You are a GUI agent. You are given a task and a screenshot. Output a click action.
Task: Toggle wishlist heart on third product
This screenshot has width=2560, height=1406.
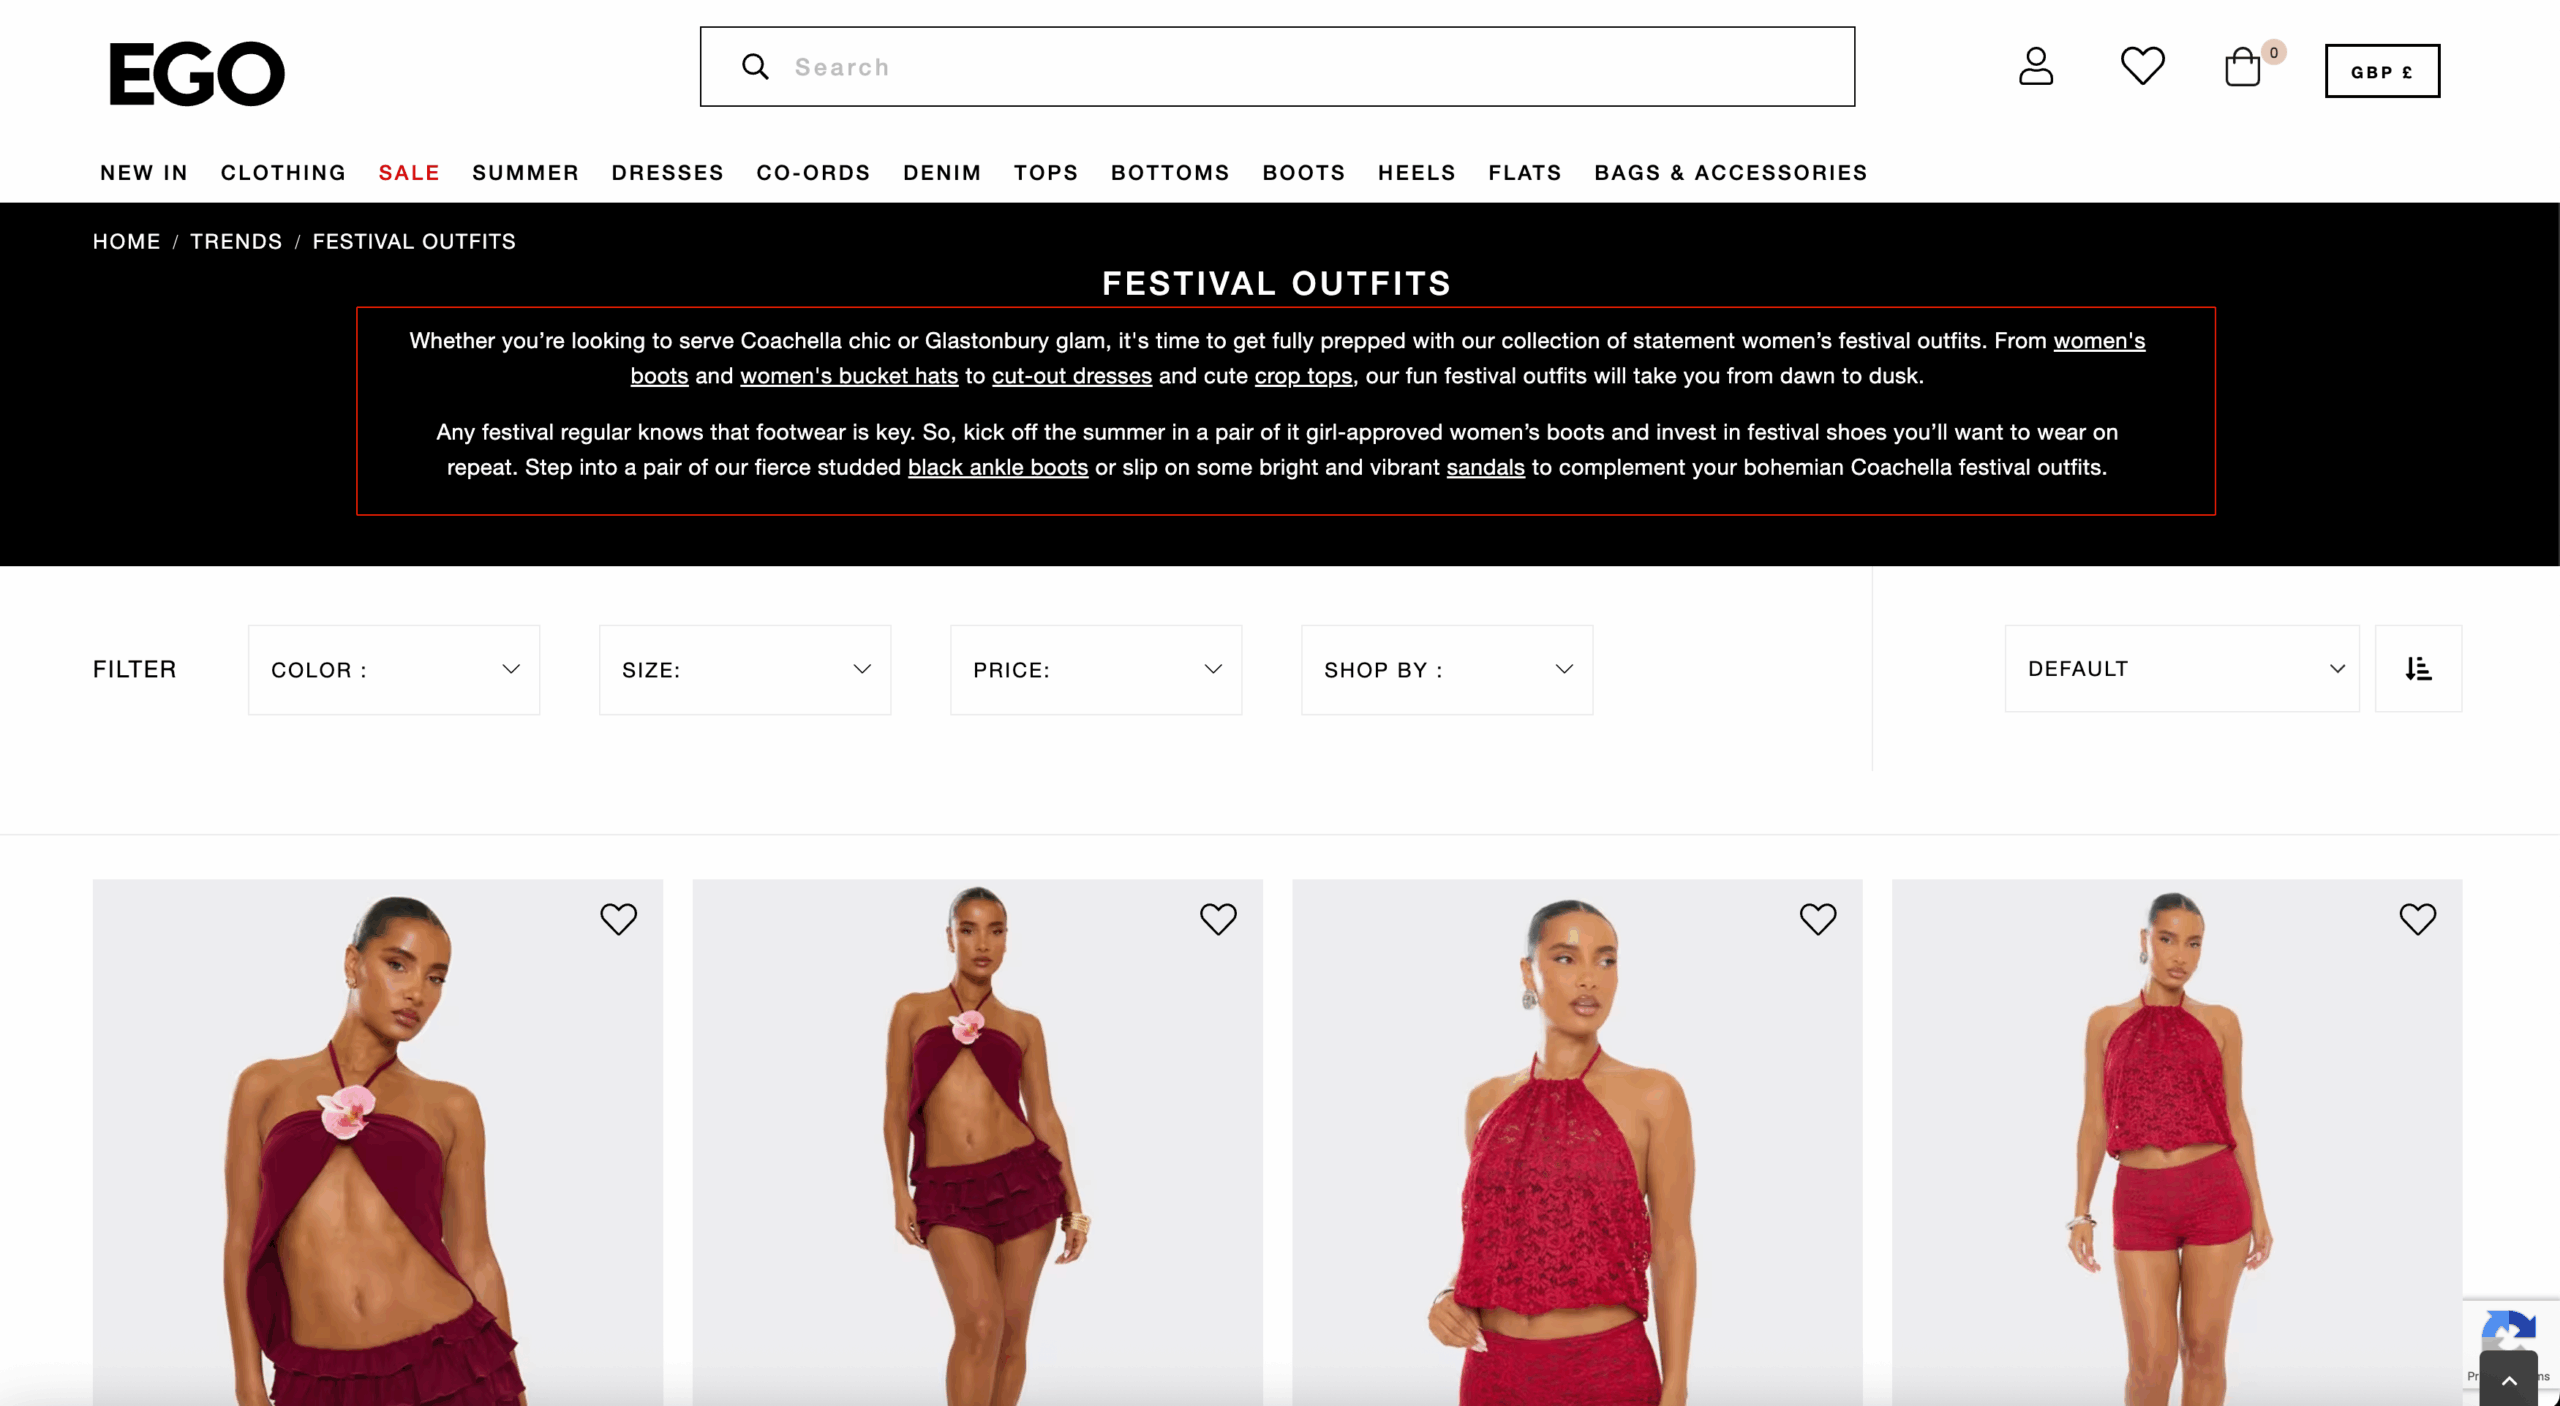(1818, 919)
